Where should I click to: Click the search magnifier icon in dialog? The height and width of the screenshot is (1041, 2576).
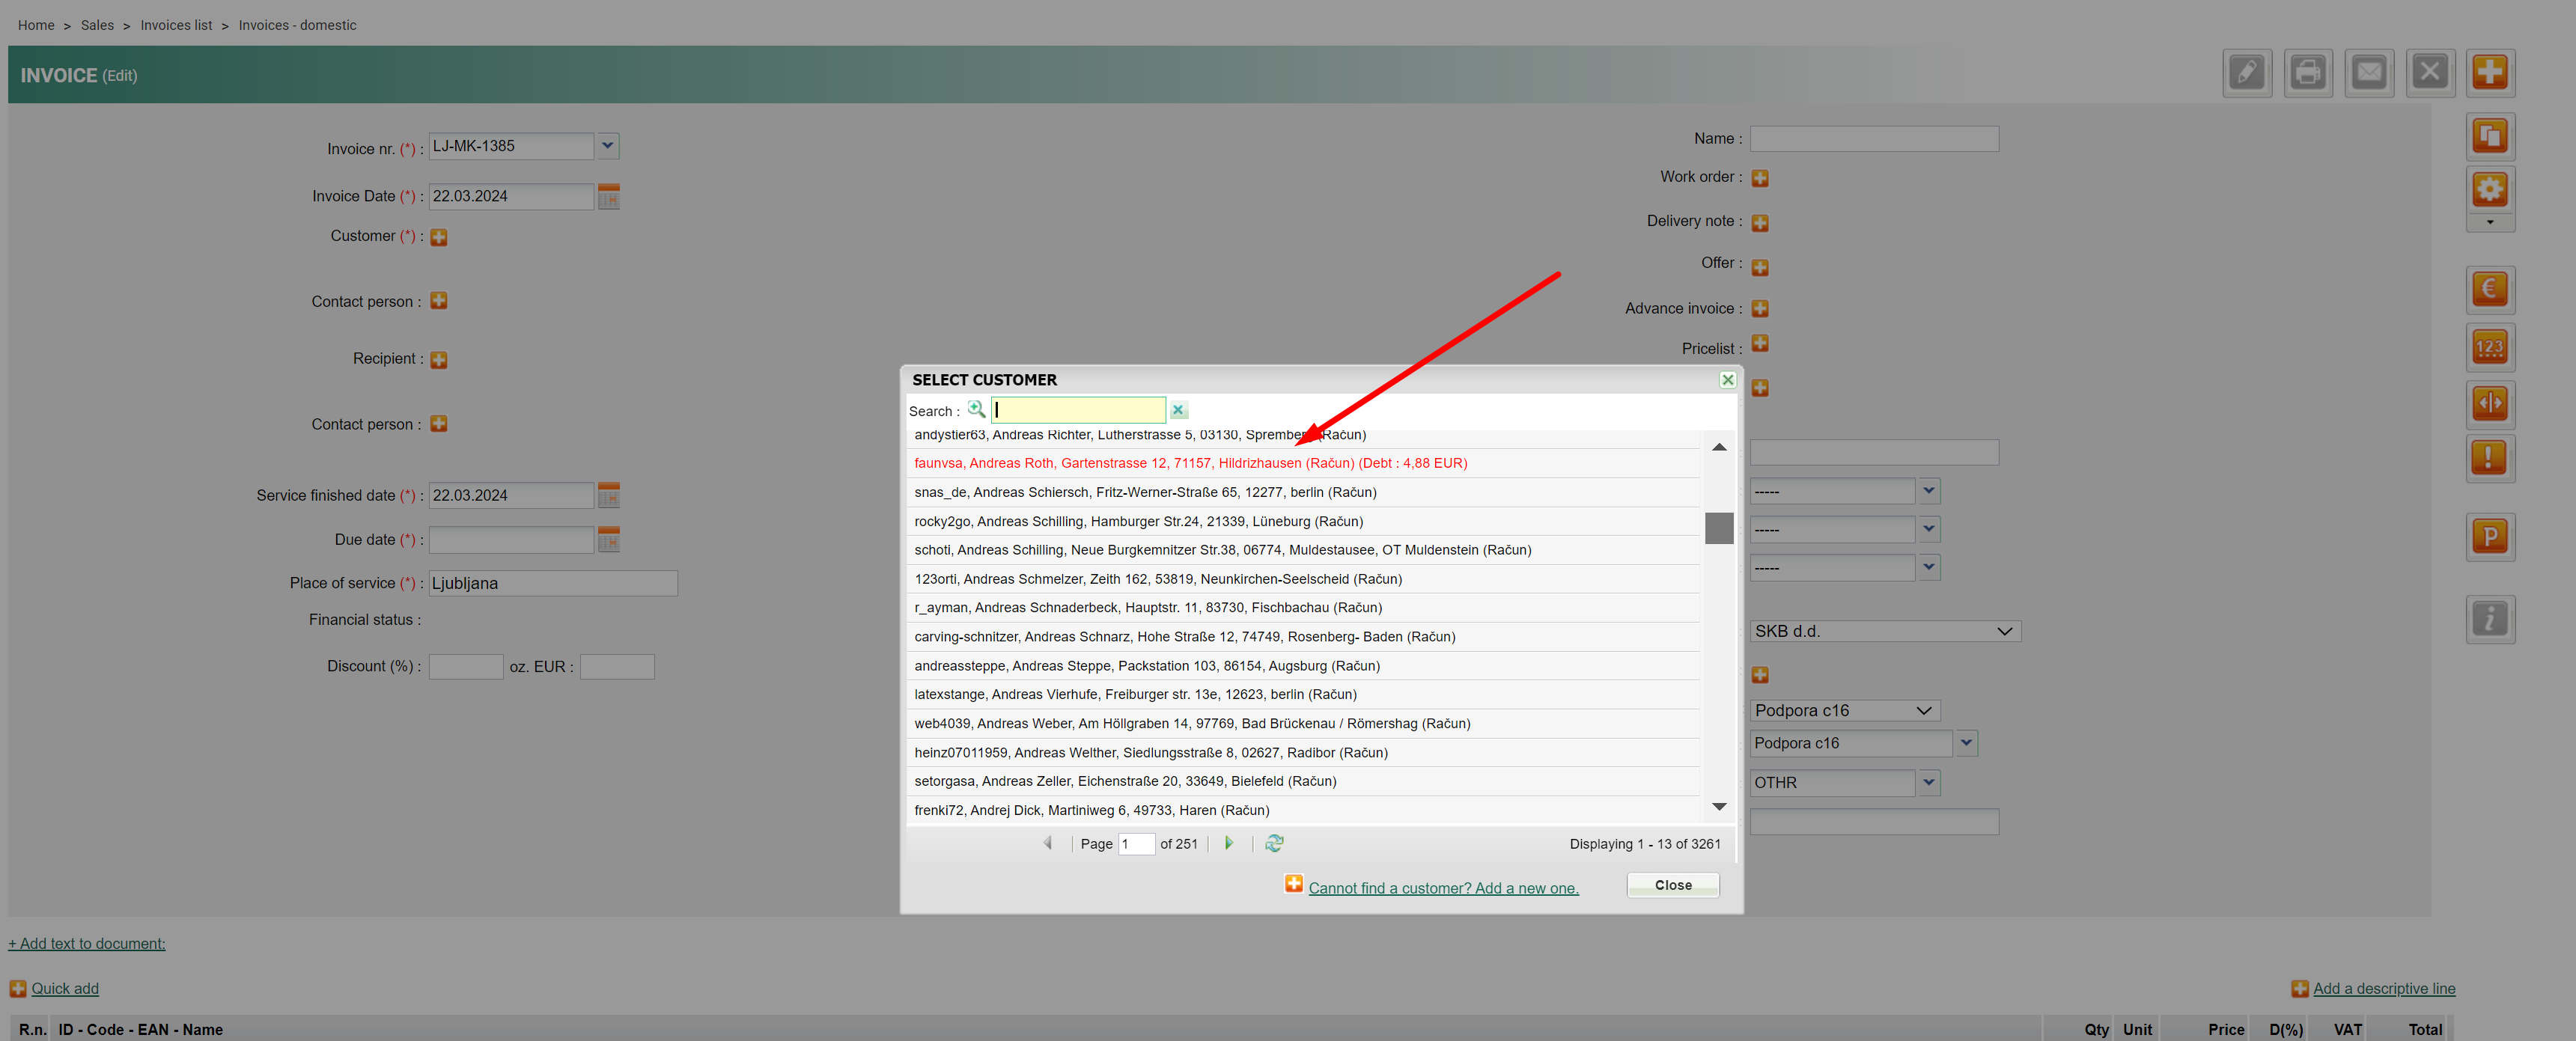(976, 409)
